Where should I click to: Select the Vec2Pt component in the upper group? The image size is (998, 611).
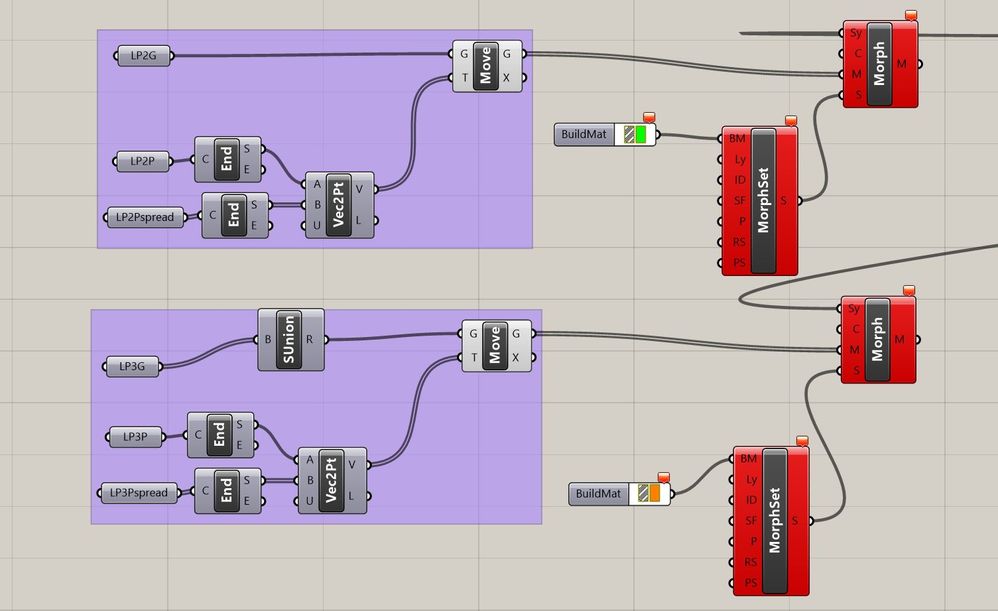pos(338,204)
